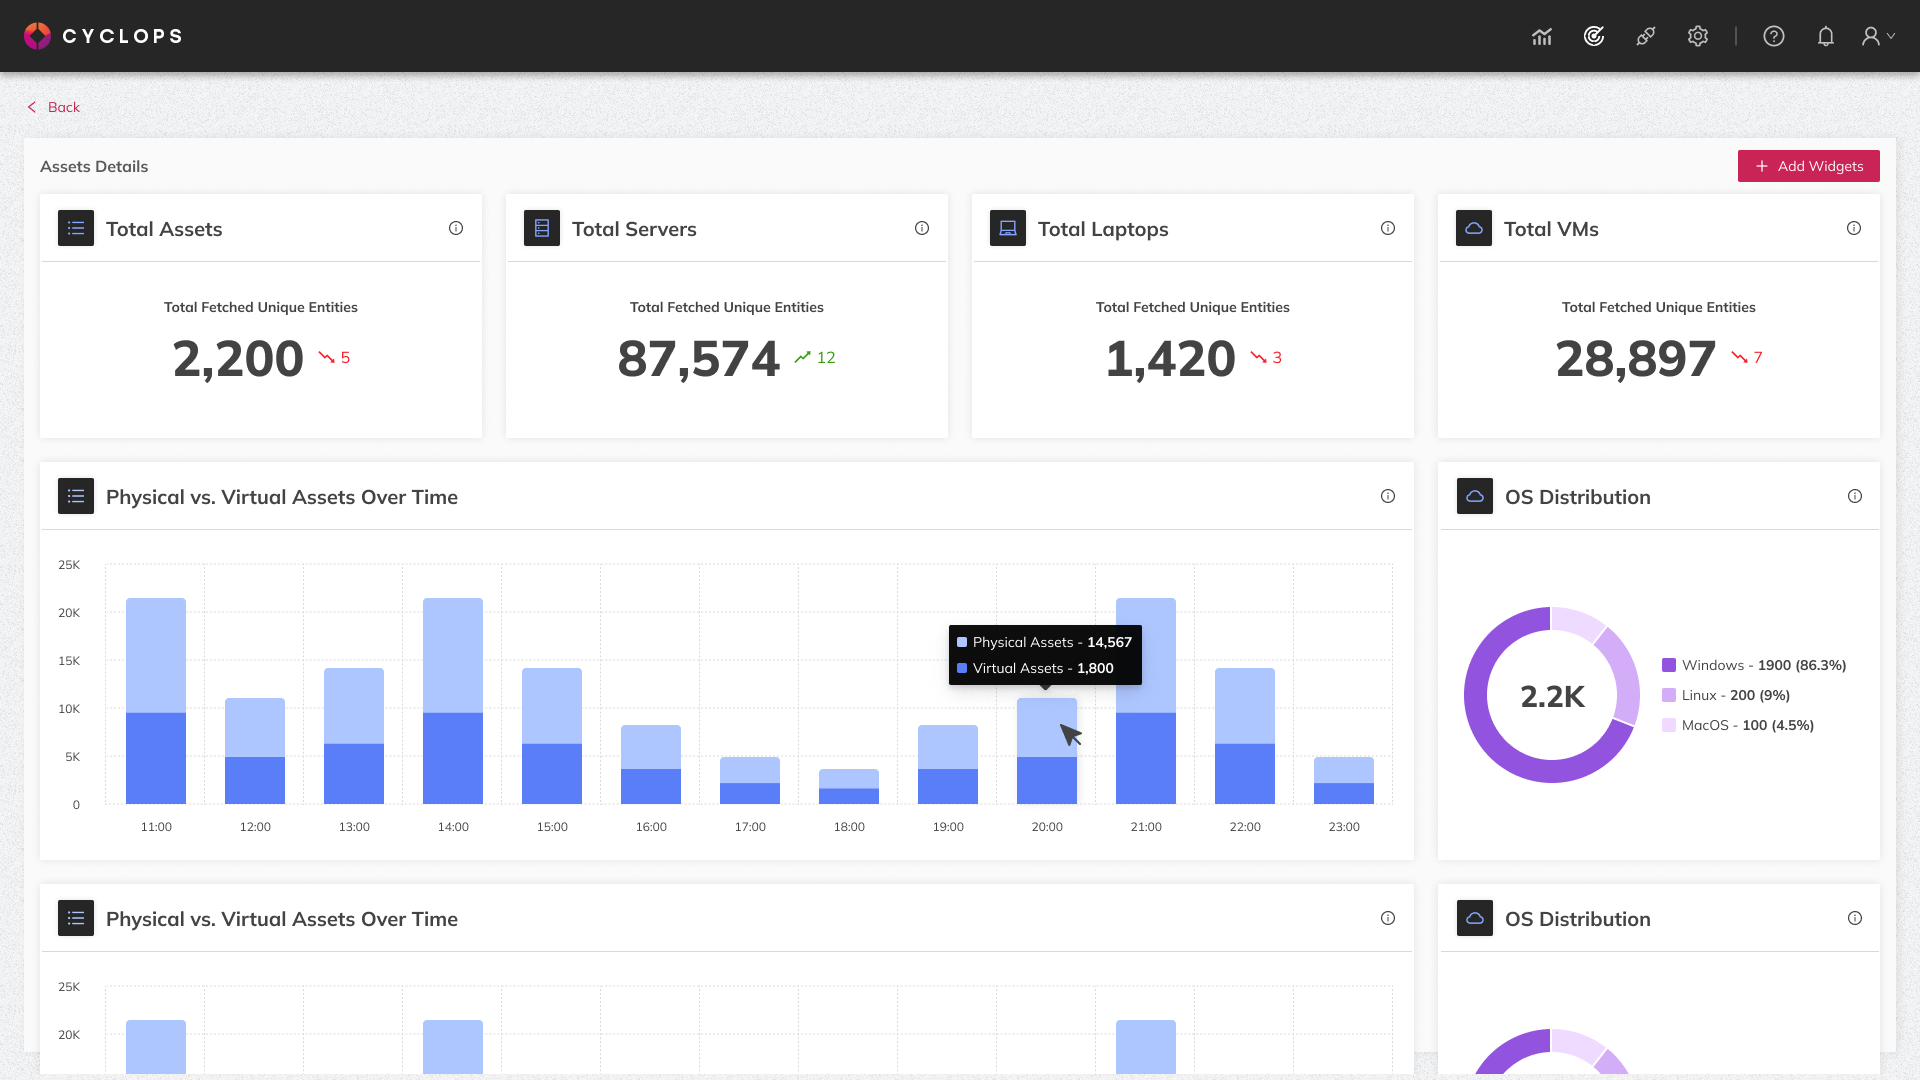The width and height of the screenshot is (1920, 1080).
Task: Click the Total Assets info icon
Action: tap(456, 228)
